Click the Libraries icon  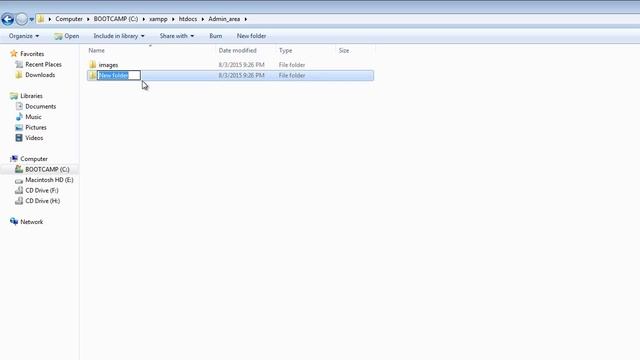click(x=14, y=96)
